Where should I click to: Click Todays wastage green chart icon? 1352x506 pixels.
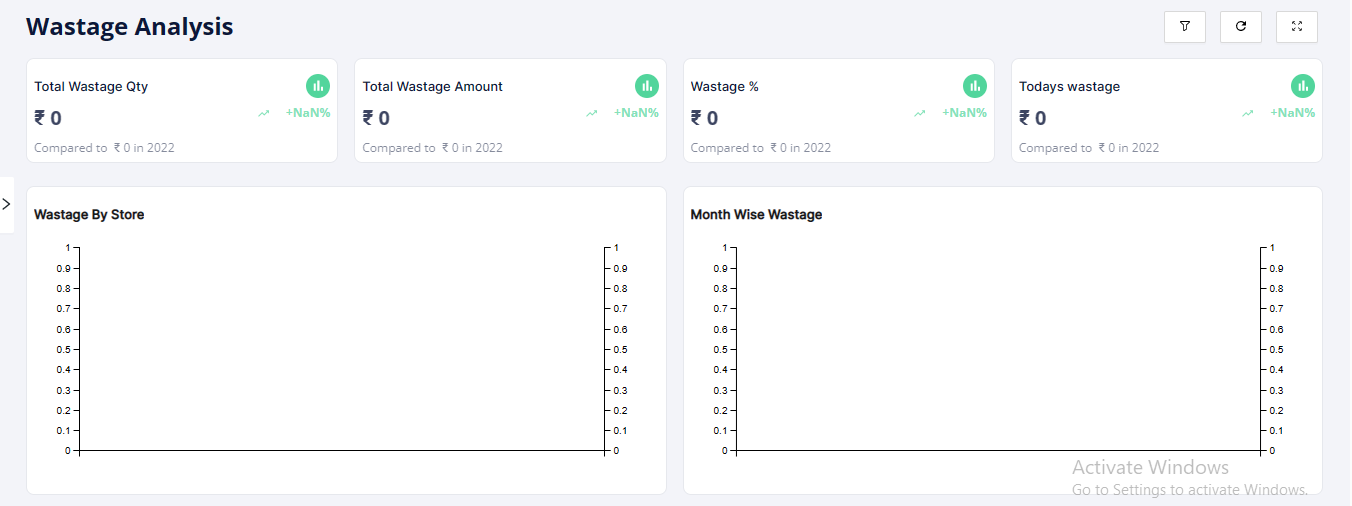tap(1303, 86)
